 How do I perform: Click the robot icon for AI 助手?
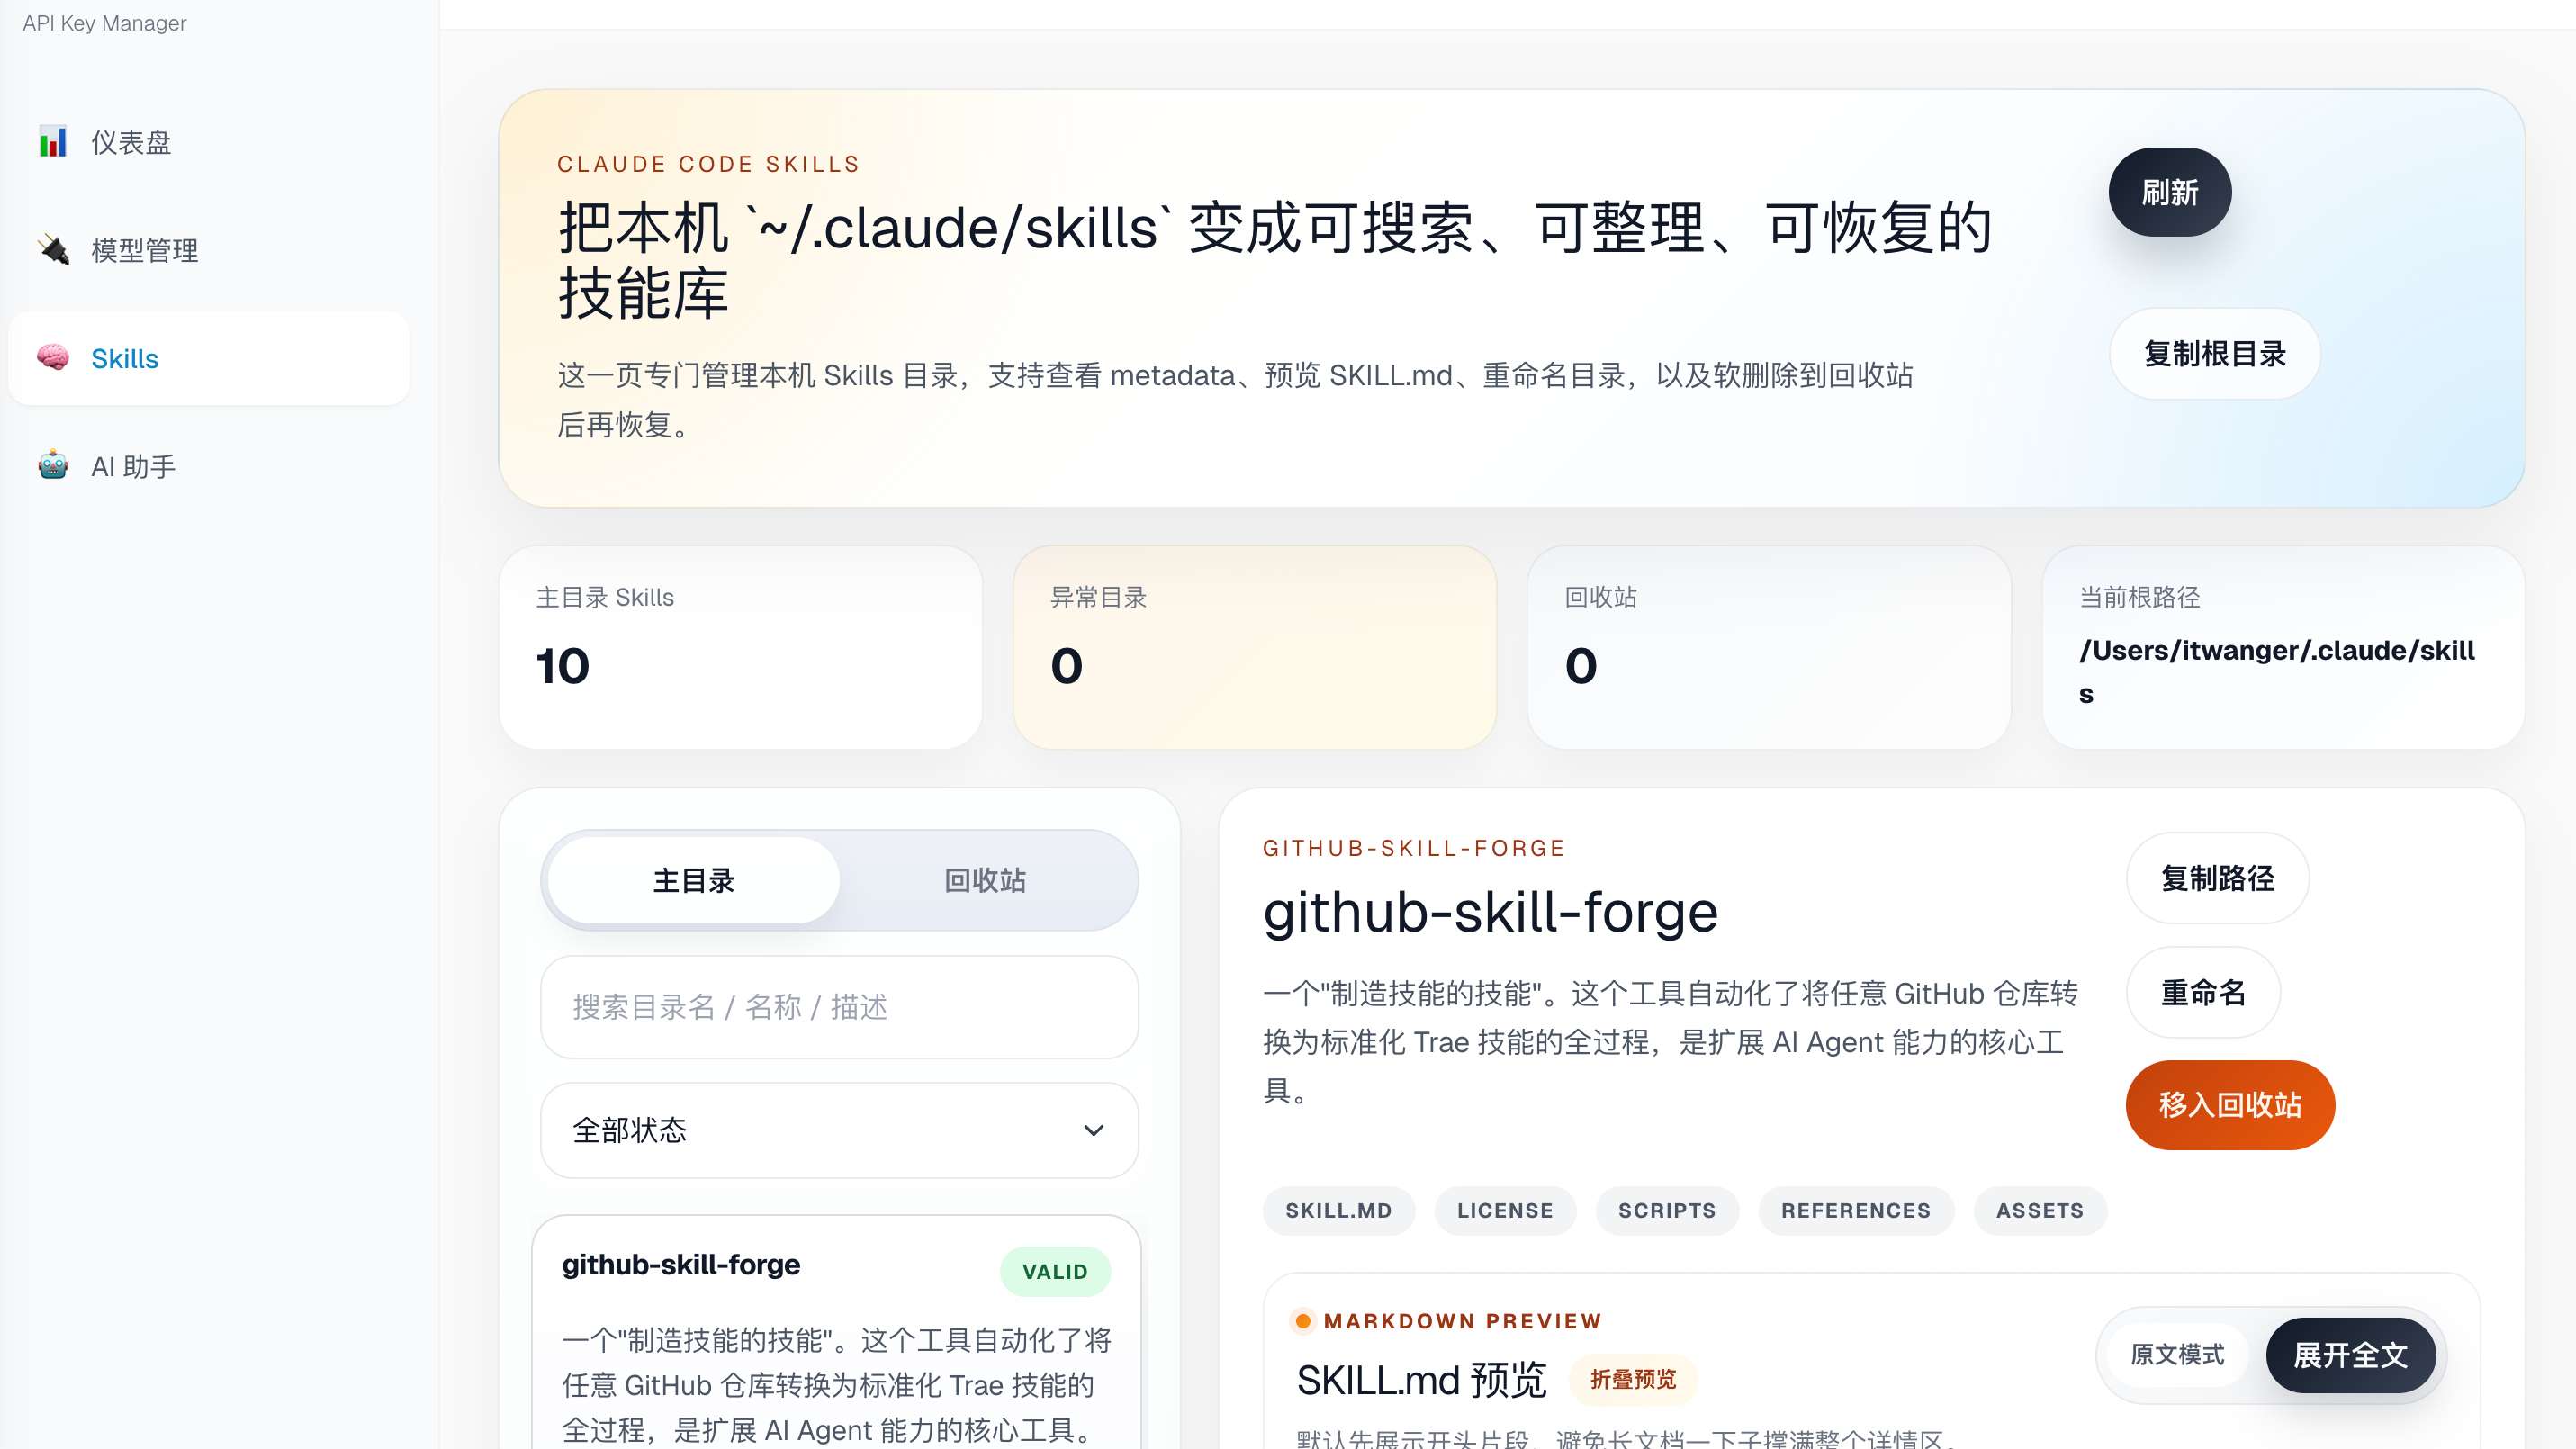pos(53,466)
